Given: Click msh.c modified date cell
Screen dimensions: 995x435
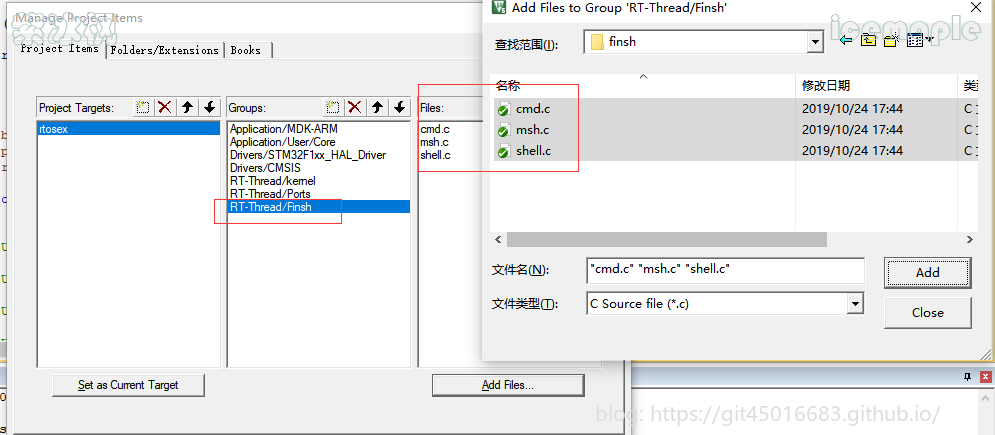Looking at the screenshot, I should 852,130.
